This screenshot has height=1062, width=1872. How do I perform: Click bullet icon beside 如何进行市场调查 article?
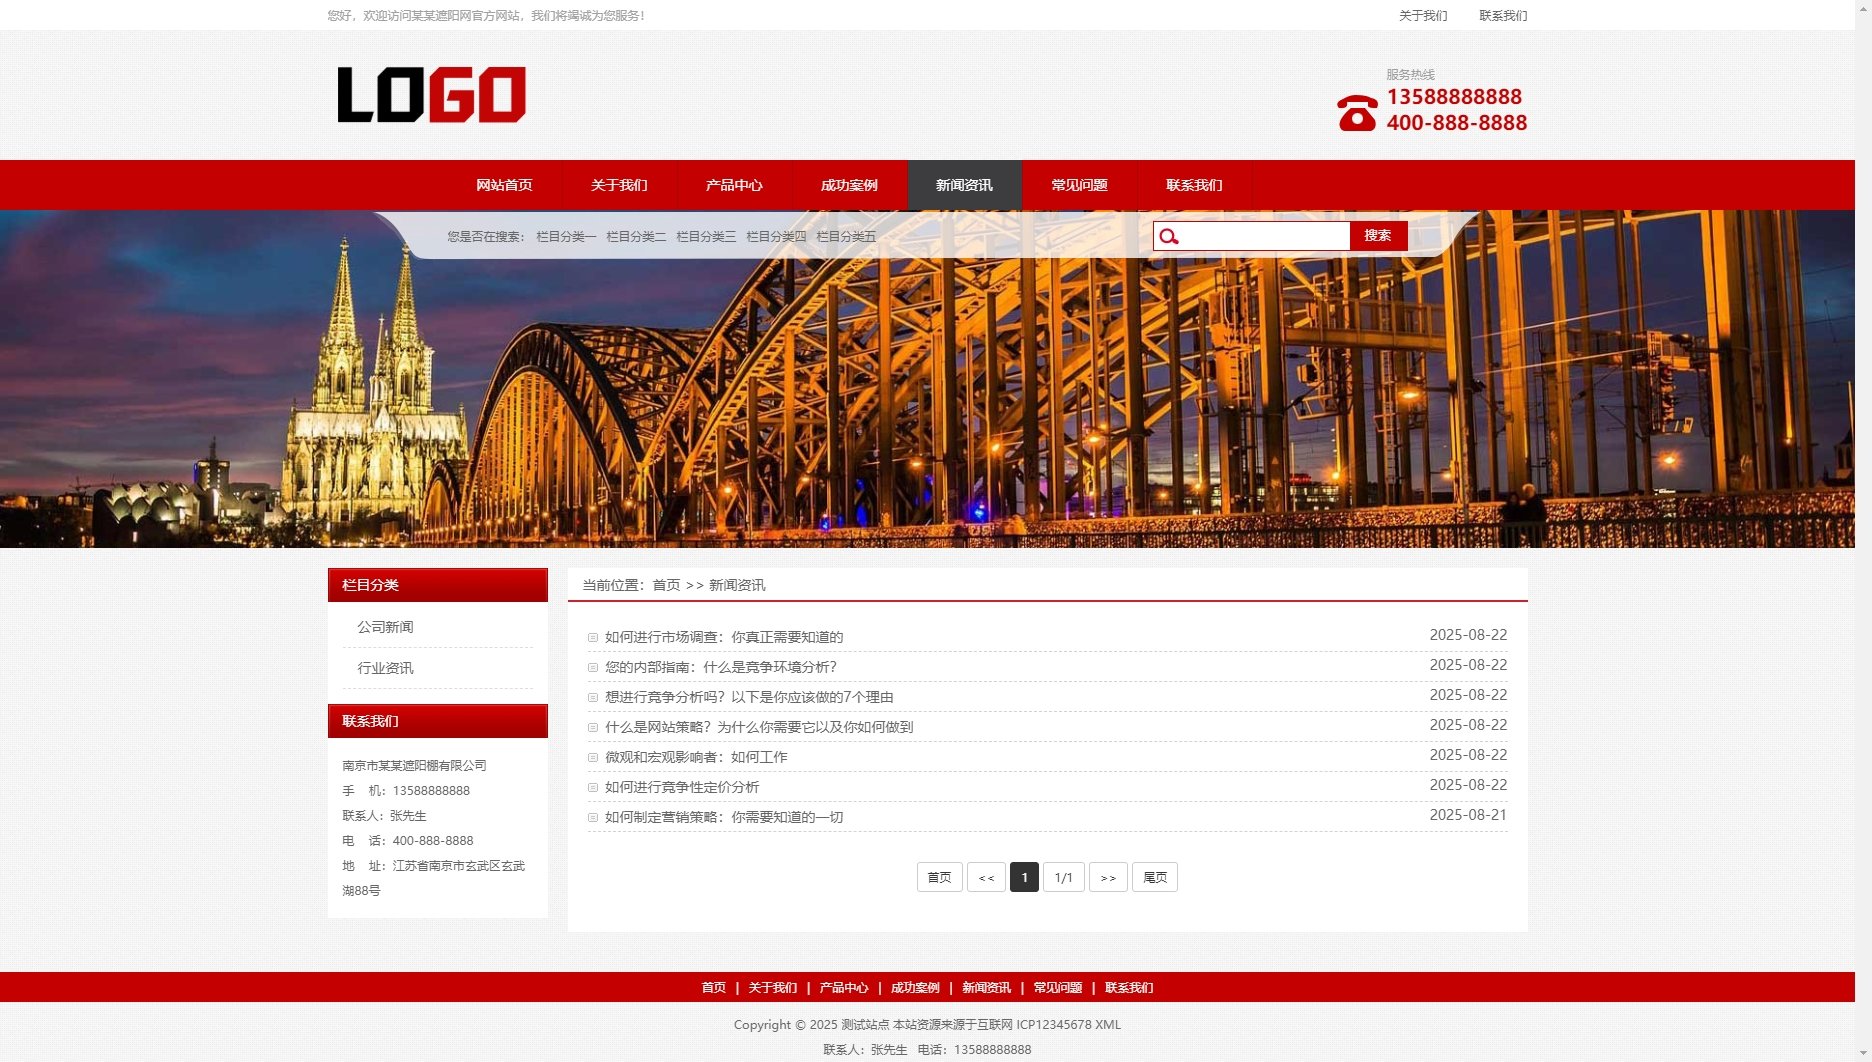593,638
